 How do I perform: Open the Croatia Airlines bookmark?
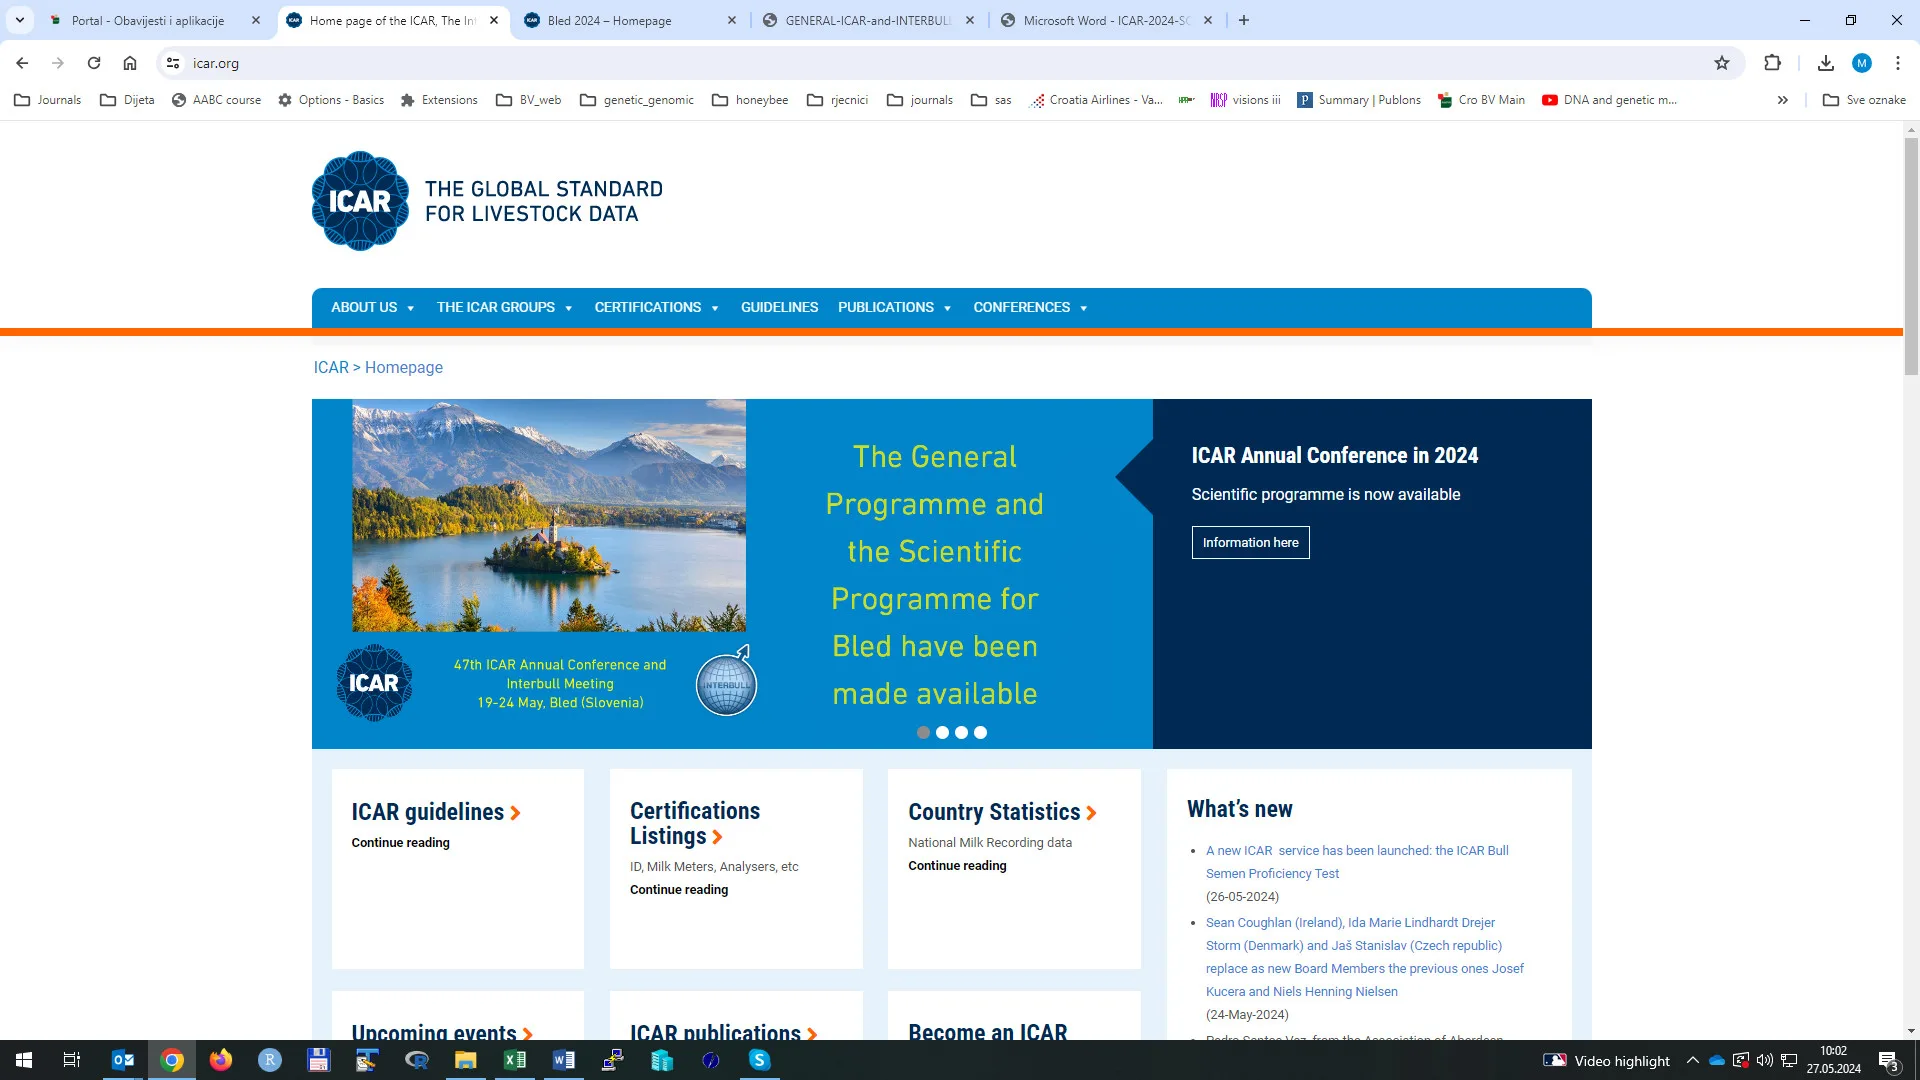point(1097,100)
